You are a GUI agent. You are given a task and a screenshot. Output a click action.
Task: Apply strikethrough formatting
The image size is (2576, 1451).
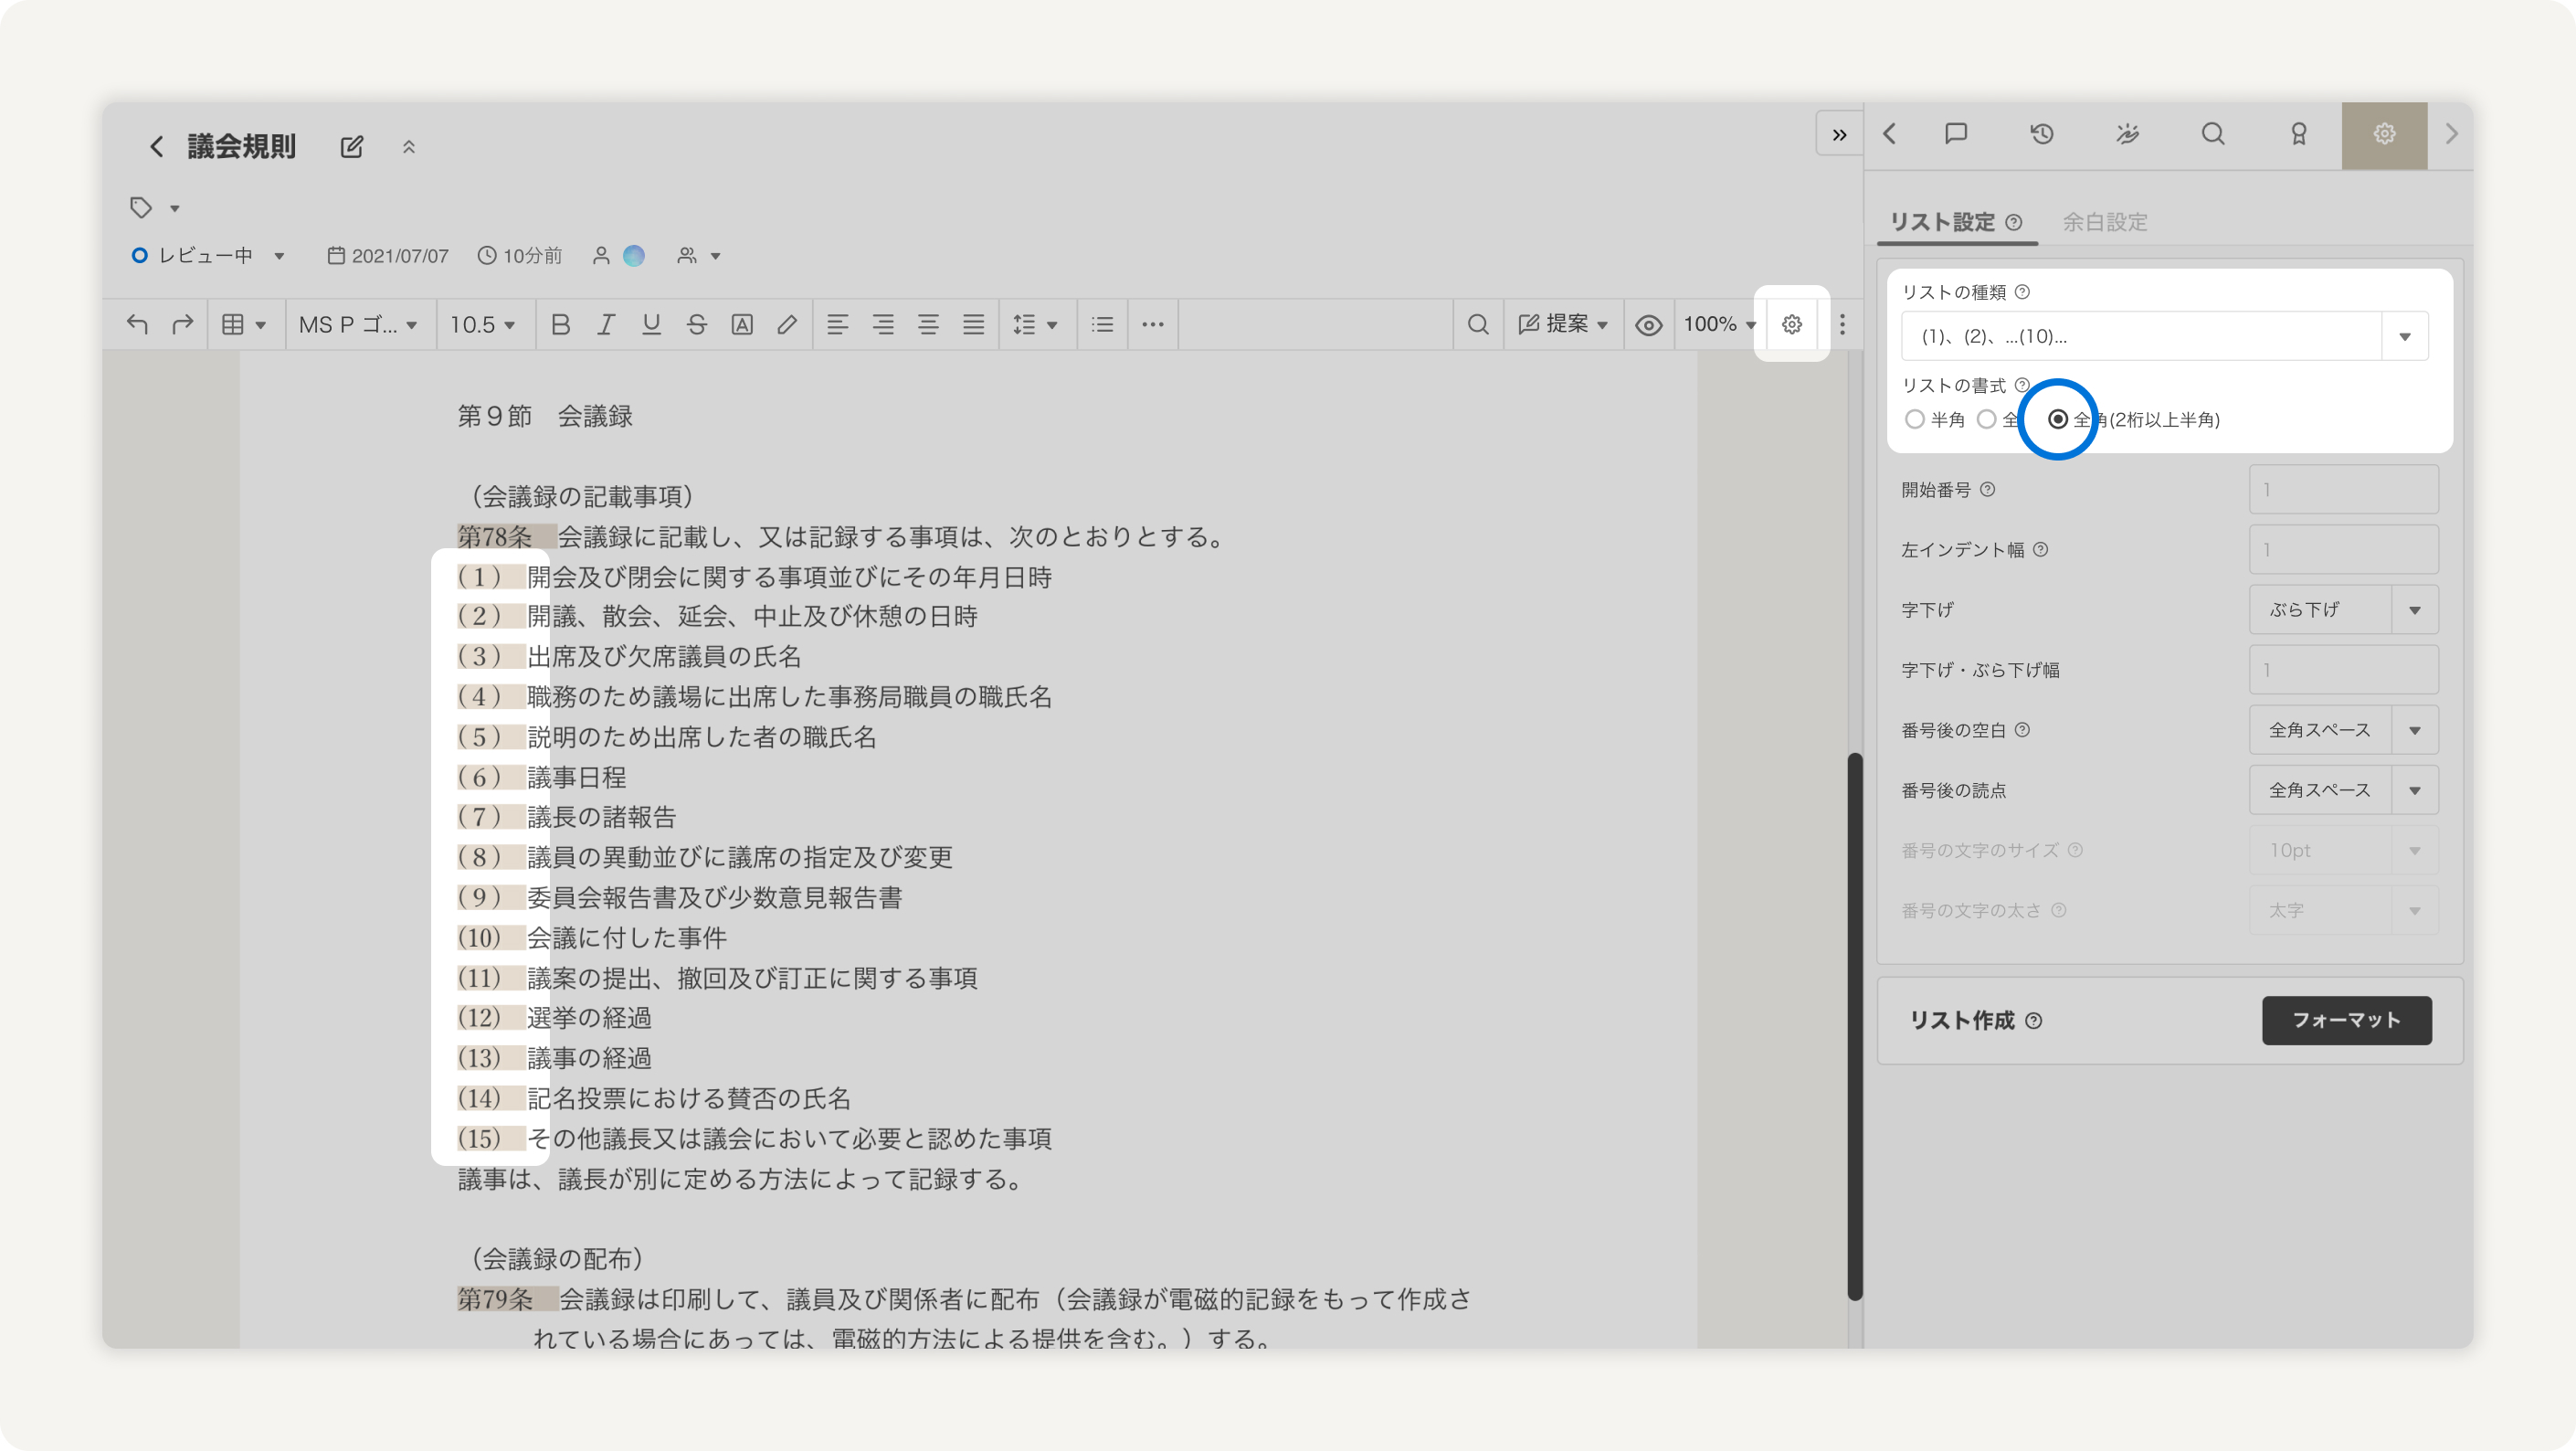(x=697, y=324)
